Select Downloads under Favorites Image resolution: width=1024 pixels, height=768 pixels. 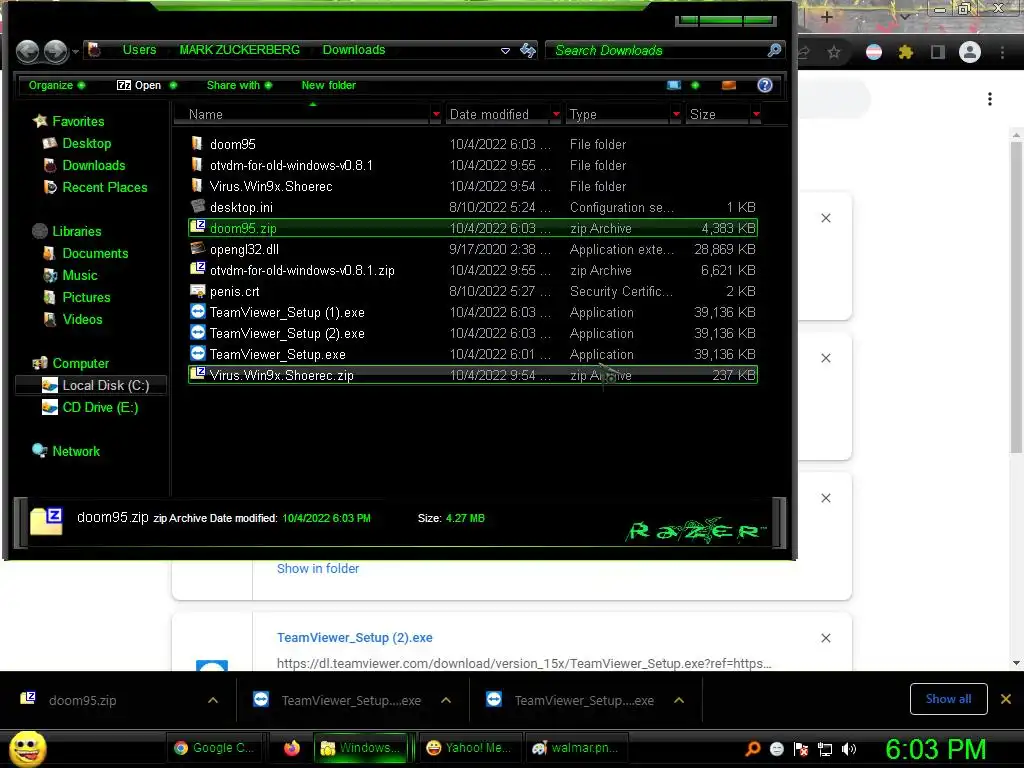tap(93, 165)
